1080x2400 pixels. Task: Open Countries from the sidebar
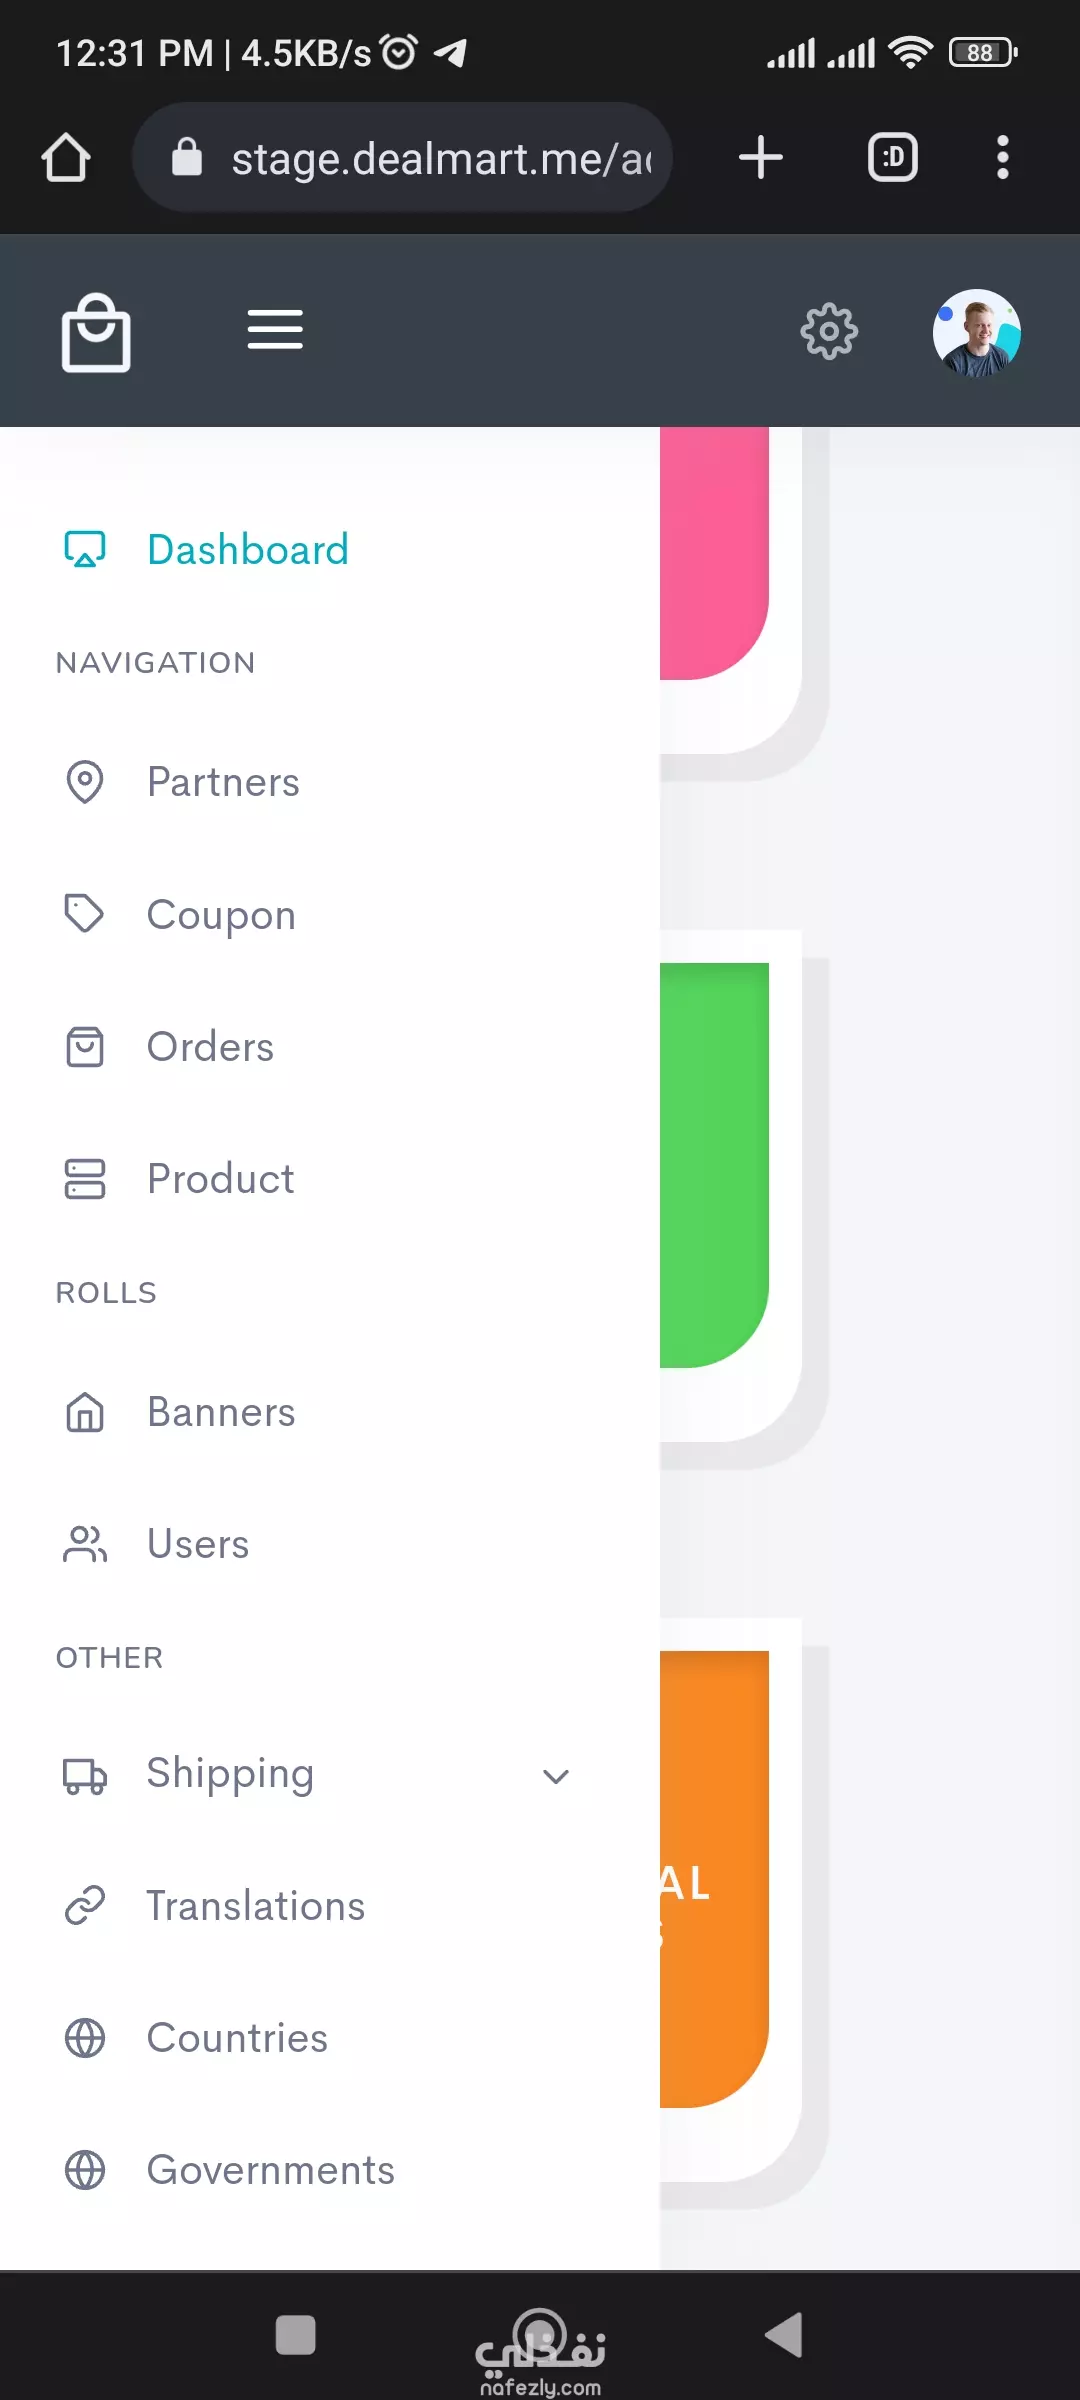237,2038
